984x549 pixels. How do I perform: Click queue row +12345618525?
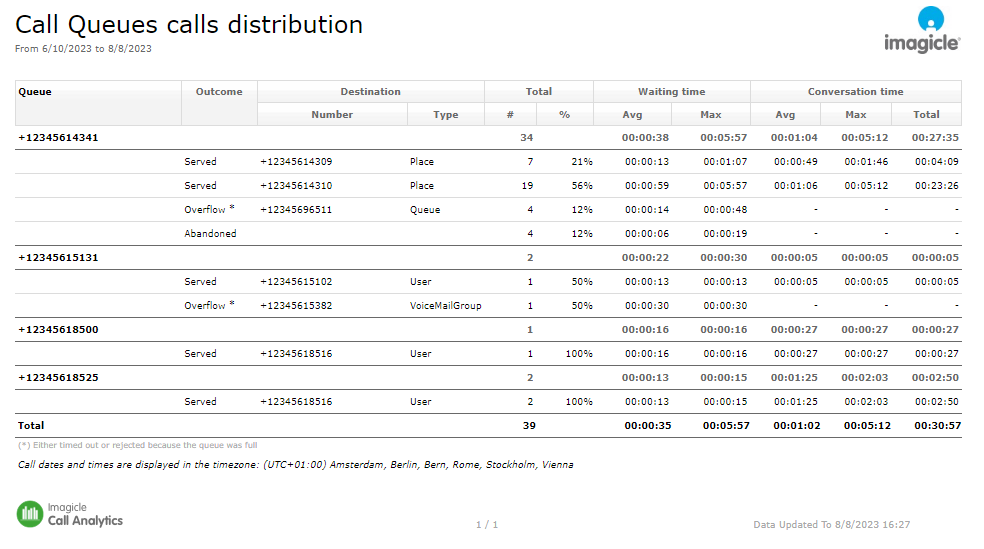coord(59,378)
